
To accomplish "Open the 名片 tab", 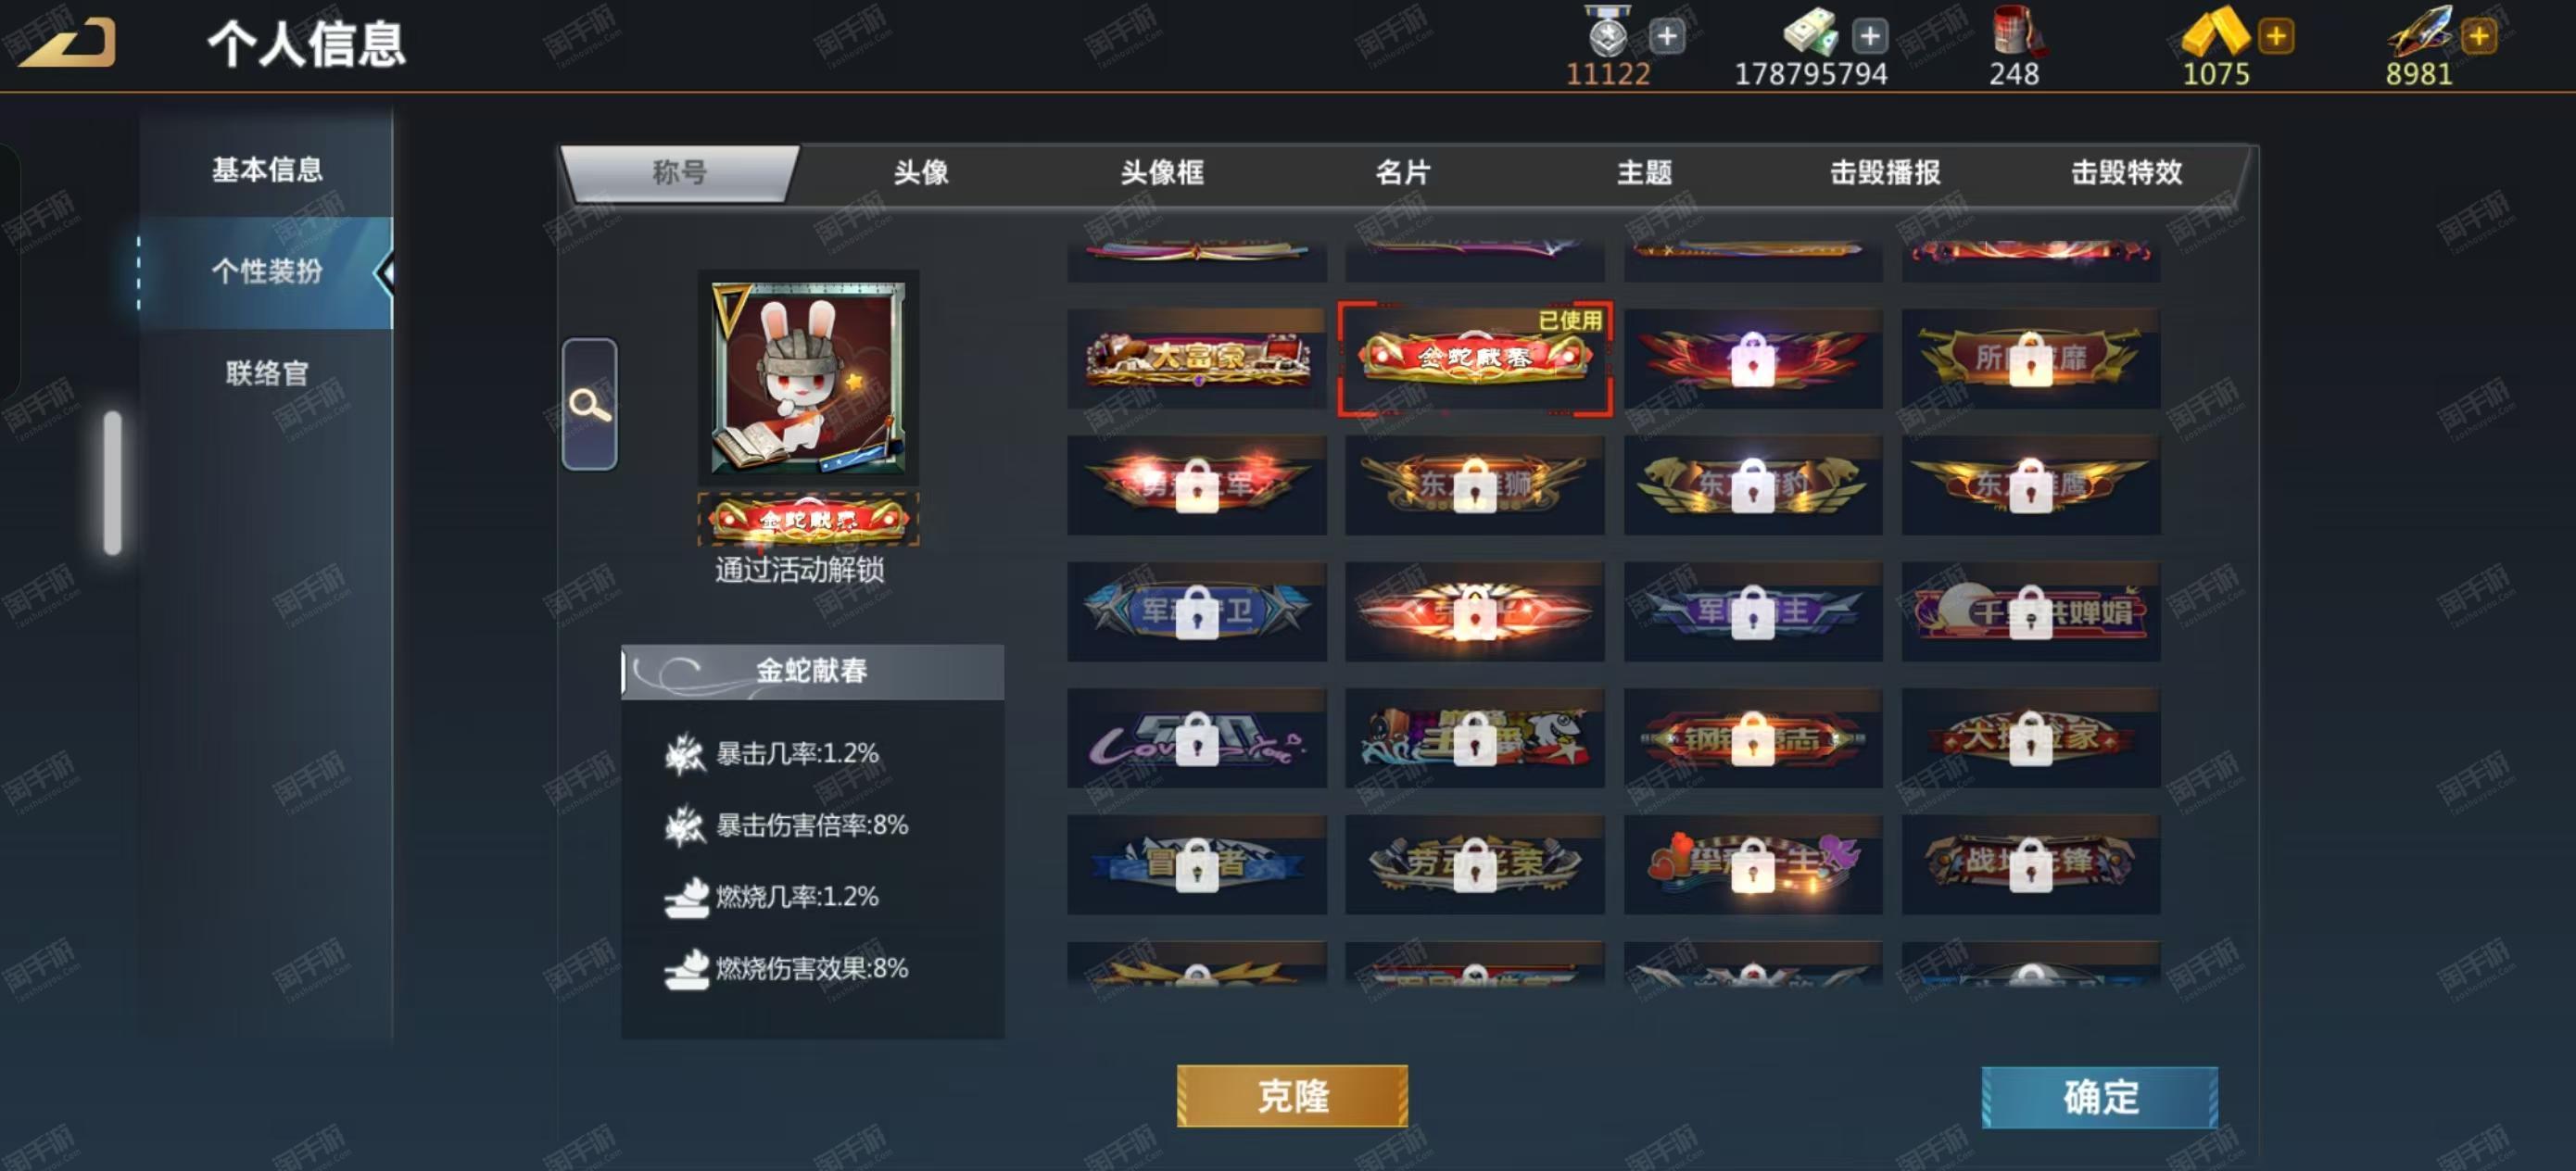I will click(1402, 173).
